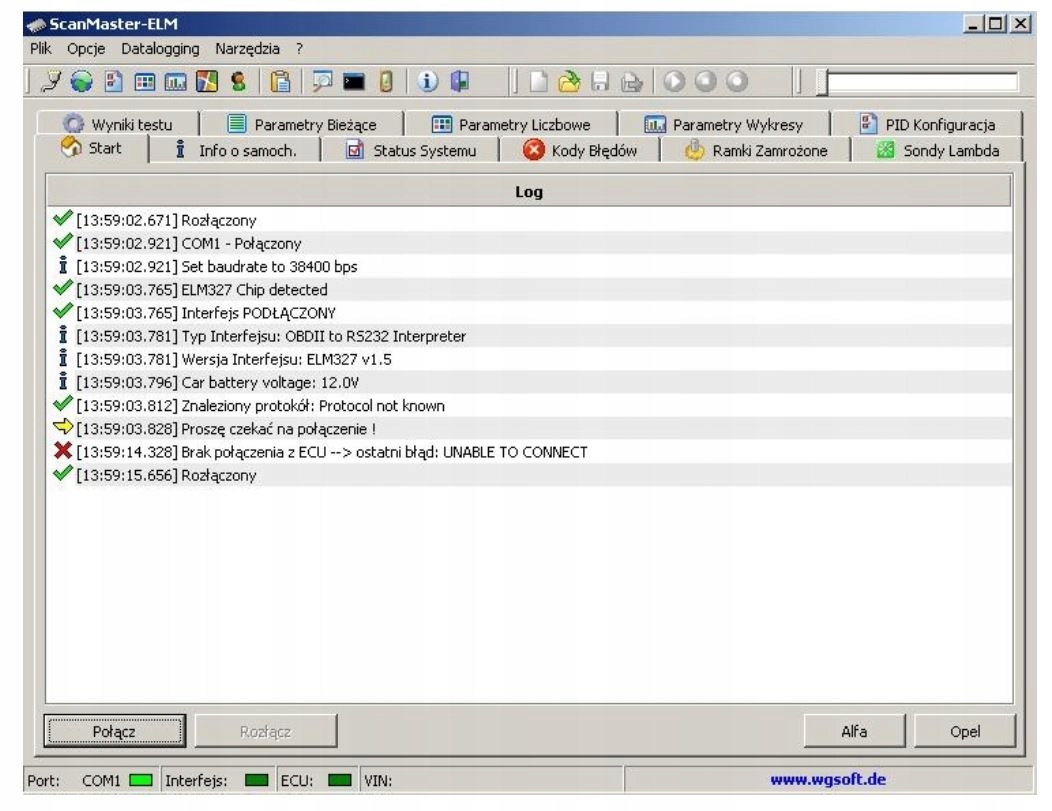The image size is (1052, 811).
Task: Click the connect cable toolbar icon
Action: tap(51, 81)
